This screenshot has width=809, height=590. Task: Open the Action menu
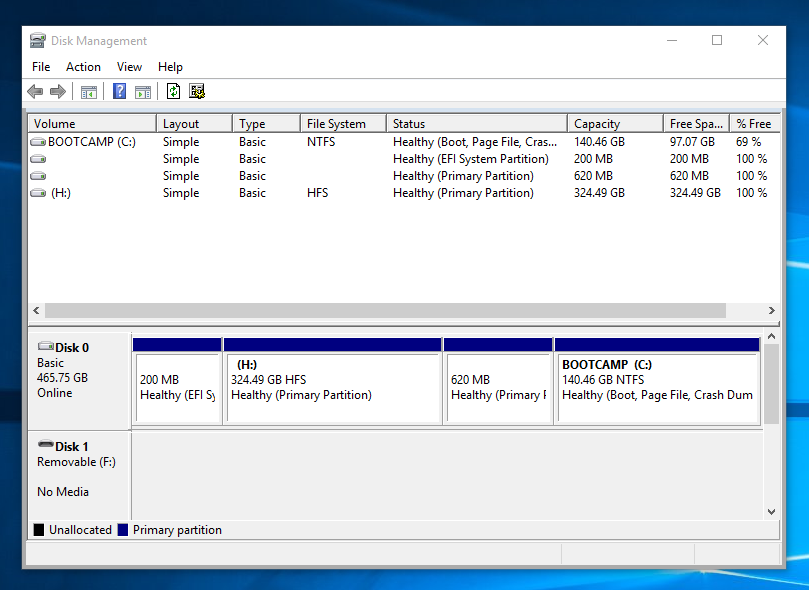[83, 67]
